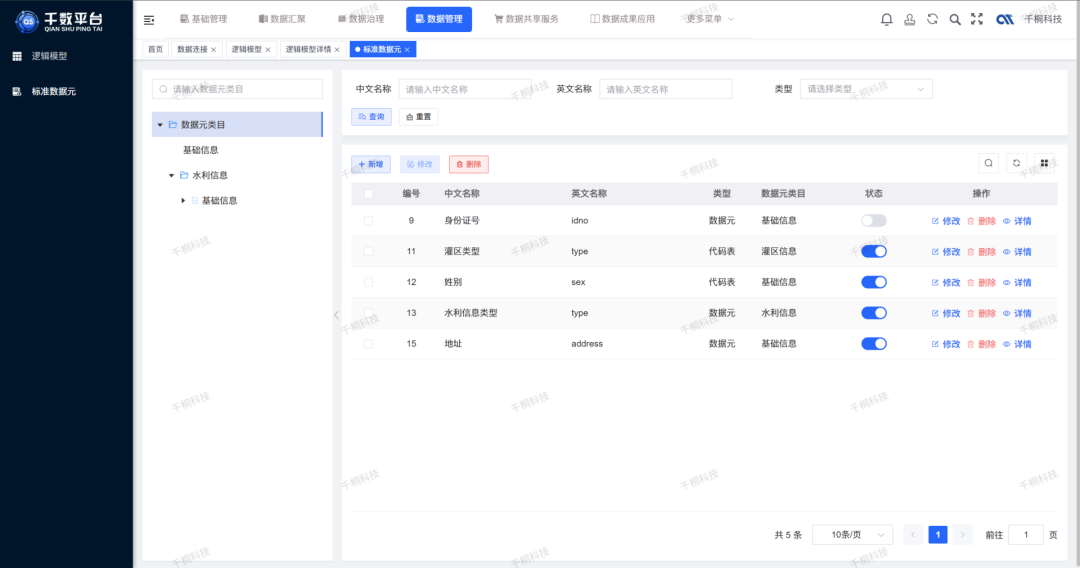Refresh the table with circular icon

[x=1016, y=163]
